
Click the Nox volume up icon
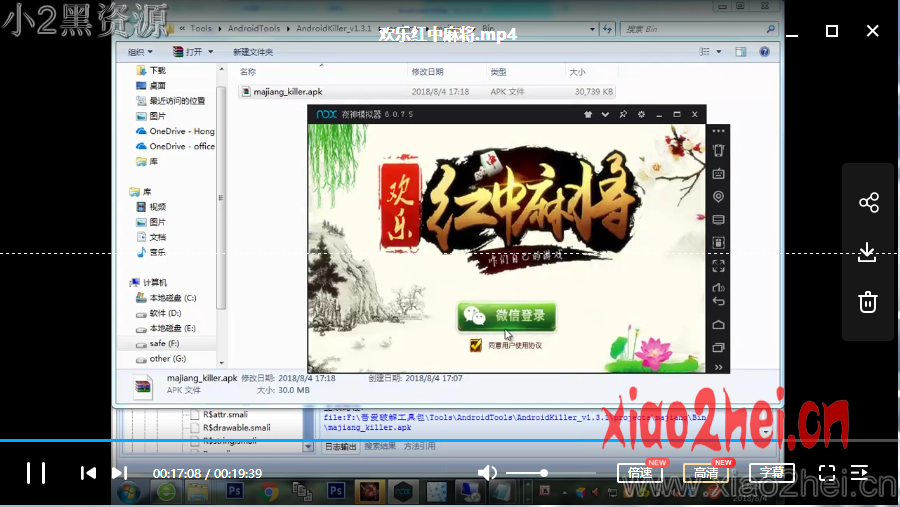(x=718, y=287)
